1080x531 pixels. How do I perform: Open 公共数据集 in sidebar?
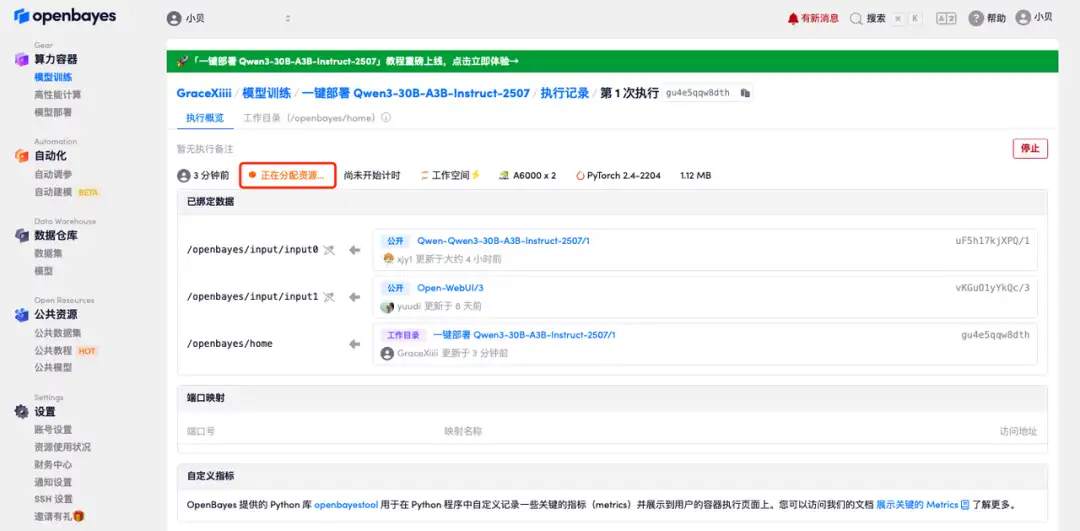[x=58, y=333]
